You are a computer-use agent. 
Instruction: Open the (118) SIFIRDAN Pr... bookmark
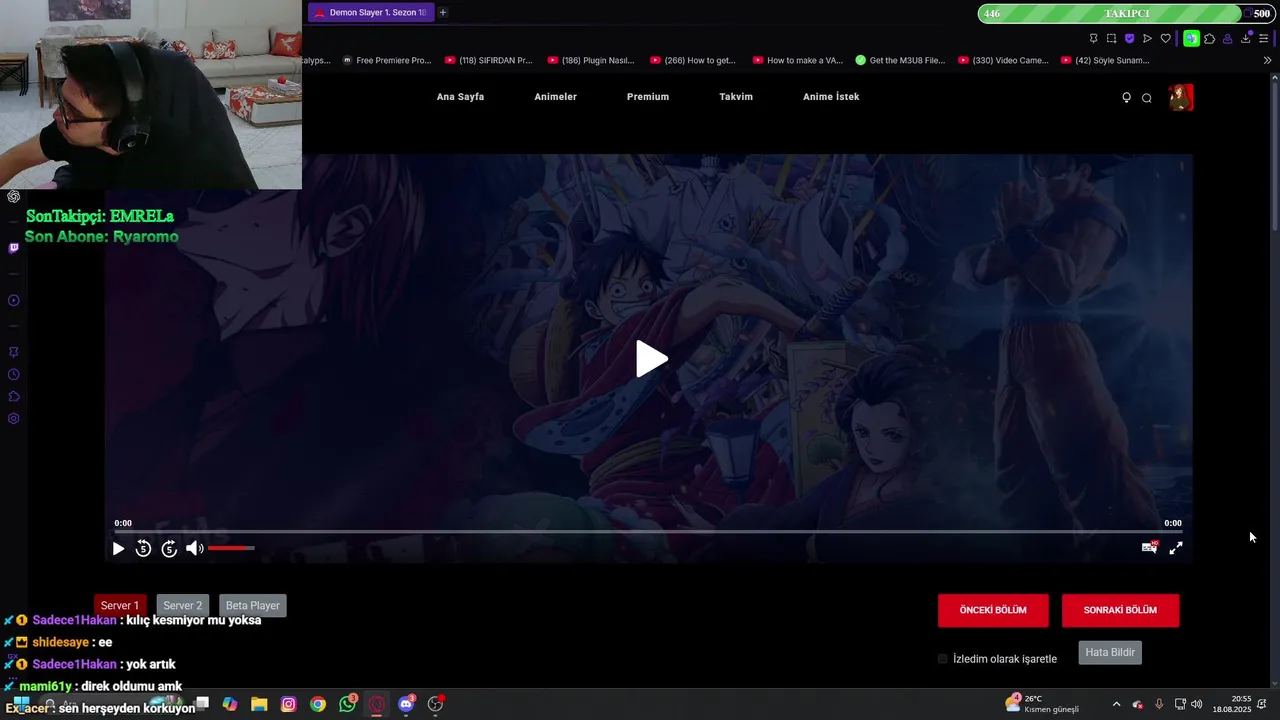(x=488, y=60)
